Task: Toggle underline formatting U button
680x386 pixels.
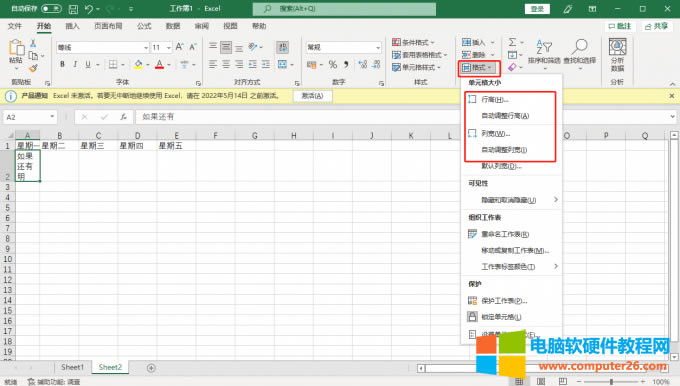Action: click(88, 65)
